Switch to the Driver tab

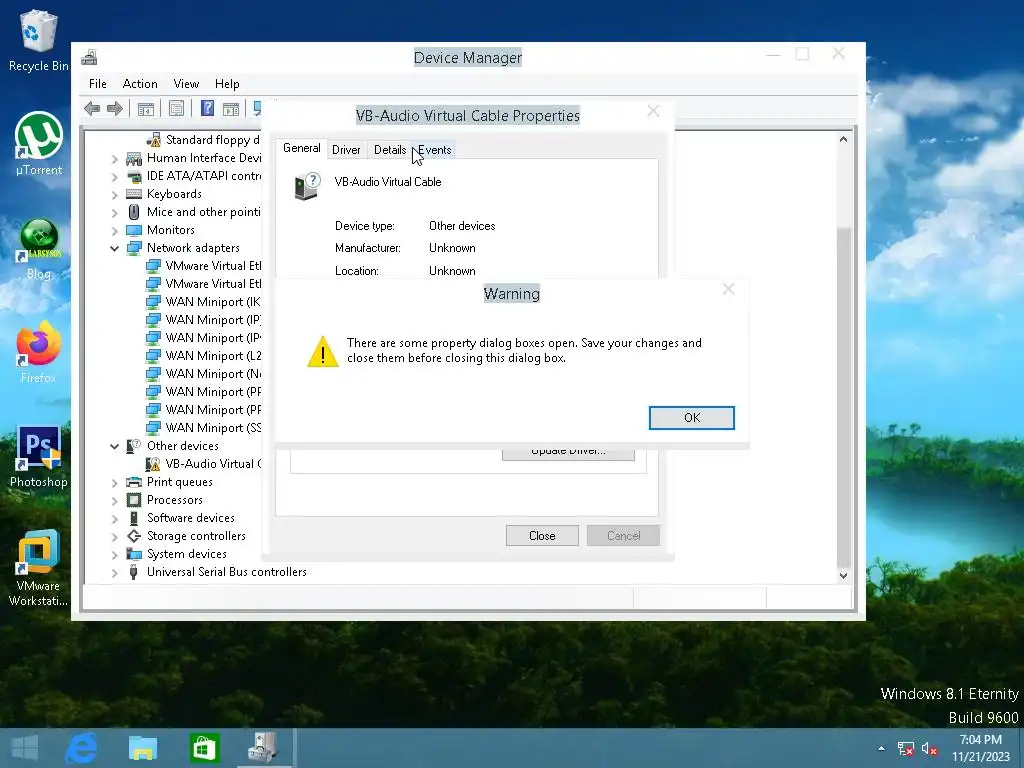point(346,150)
